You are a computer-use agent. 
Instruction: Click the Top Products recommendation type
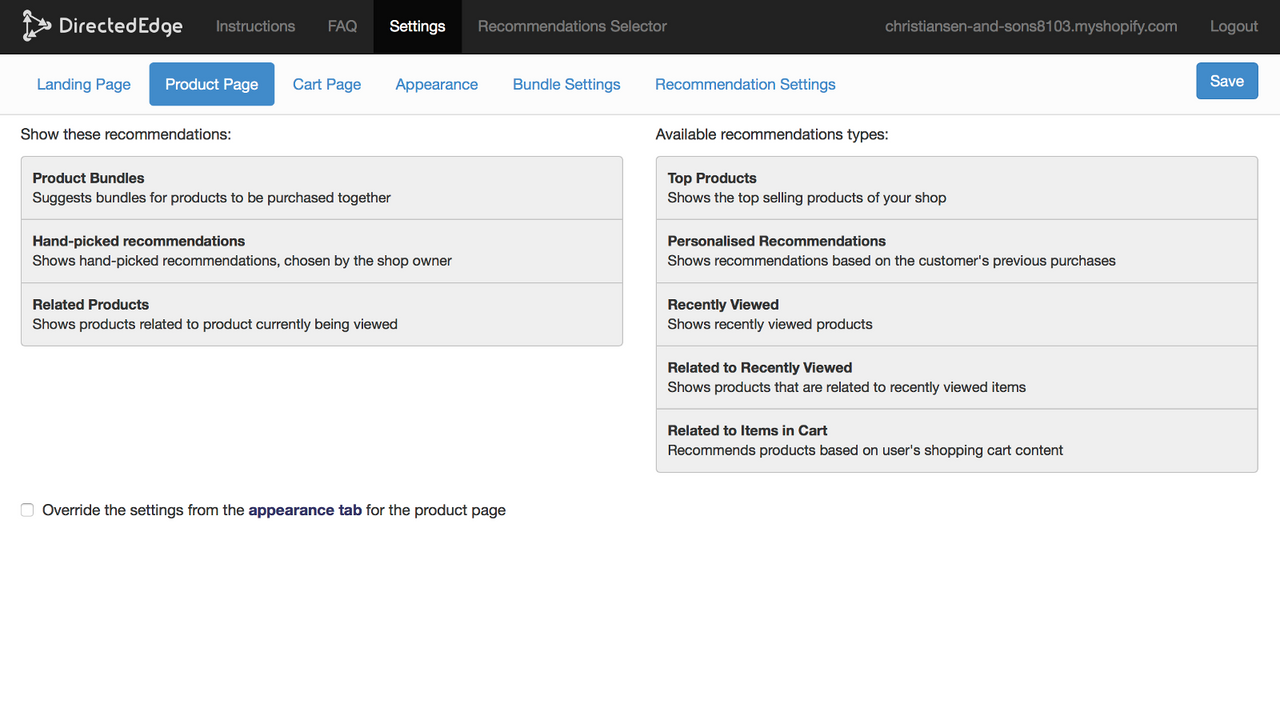956,188
